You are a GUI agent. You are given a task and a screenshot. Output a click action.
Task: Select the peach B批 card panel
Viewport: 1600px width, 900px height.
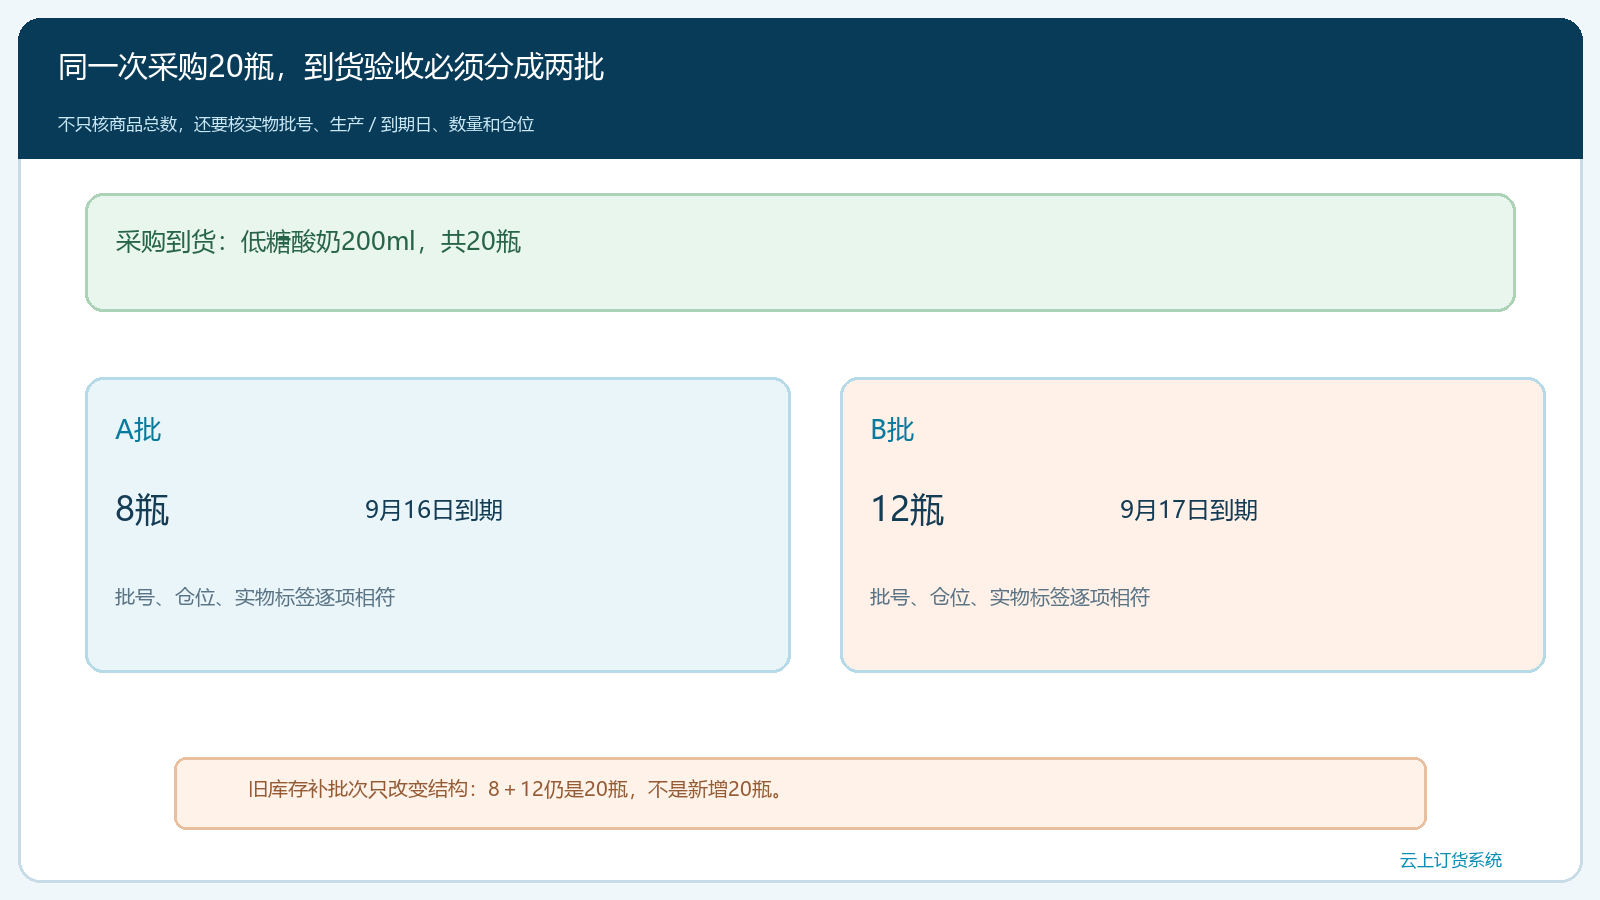1193,525
